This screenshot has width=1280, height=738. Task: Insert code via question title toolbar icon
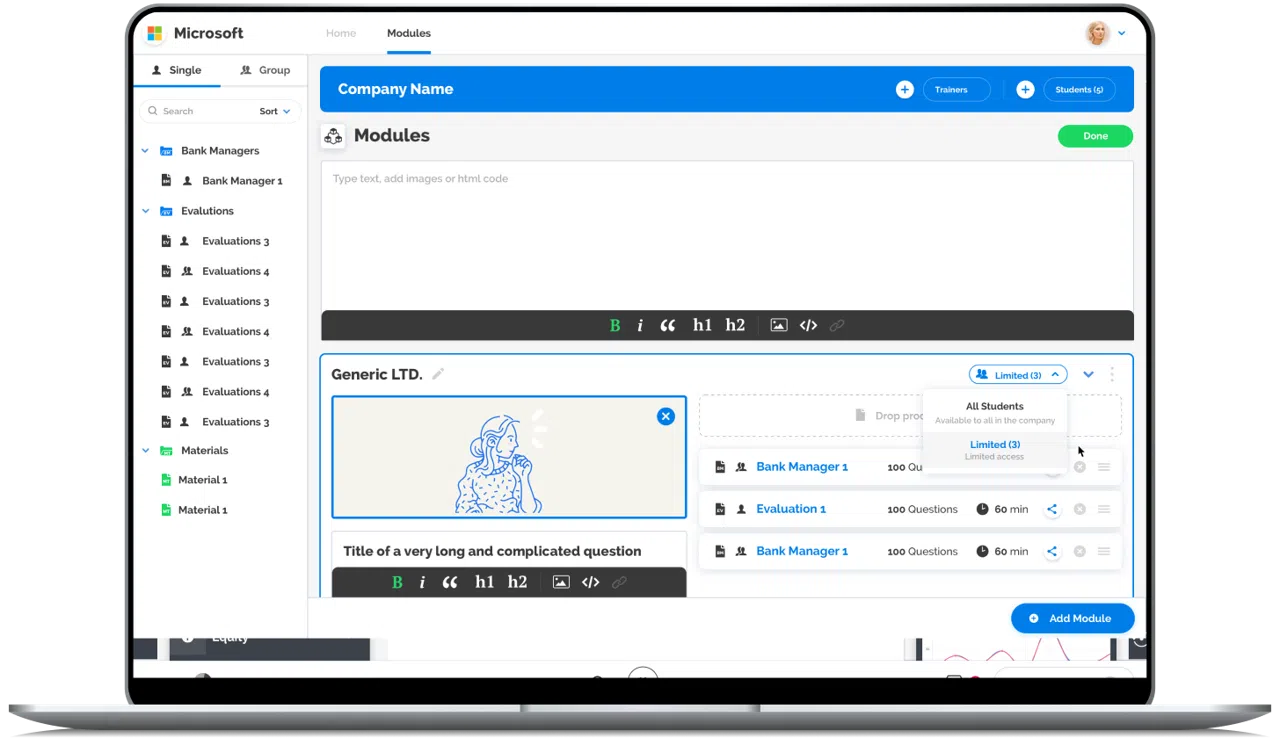click(x=590, y=582)
